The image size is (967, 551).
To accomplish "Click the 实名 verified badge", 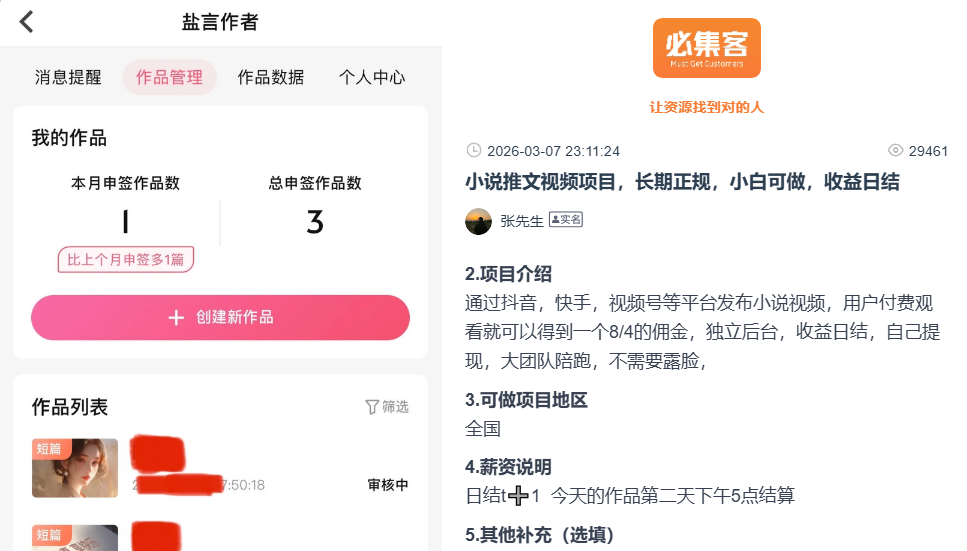I will (566, 220).
